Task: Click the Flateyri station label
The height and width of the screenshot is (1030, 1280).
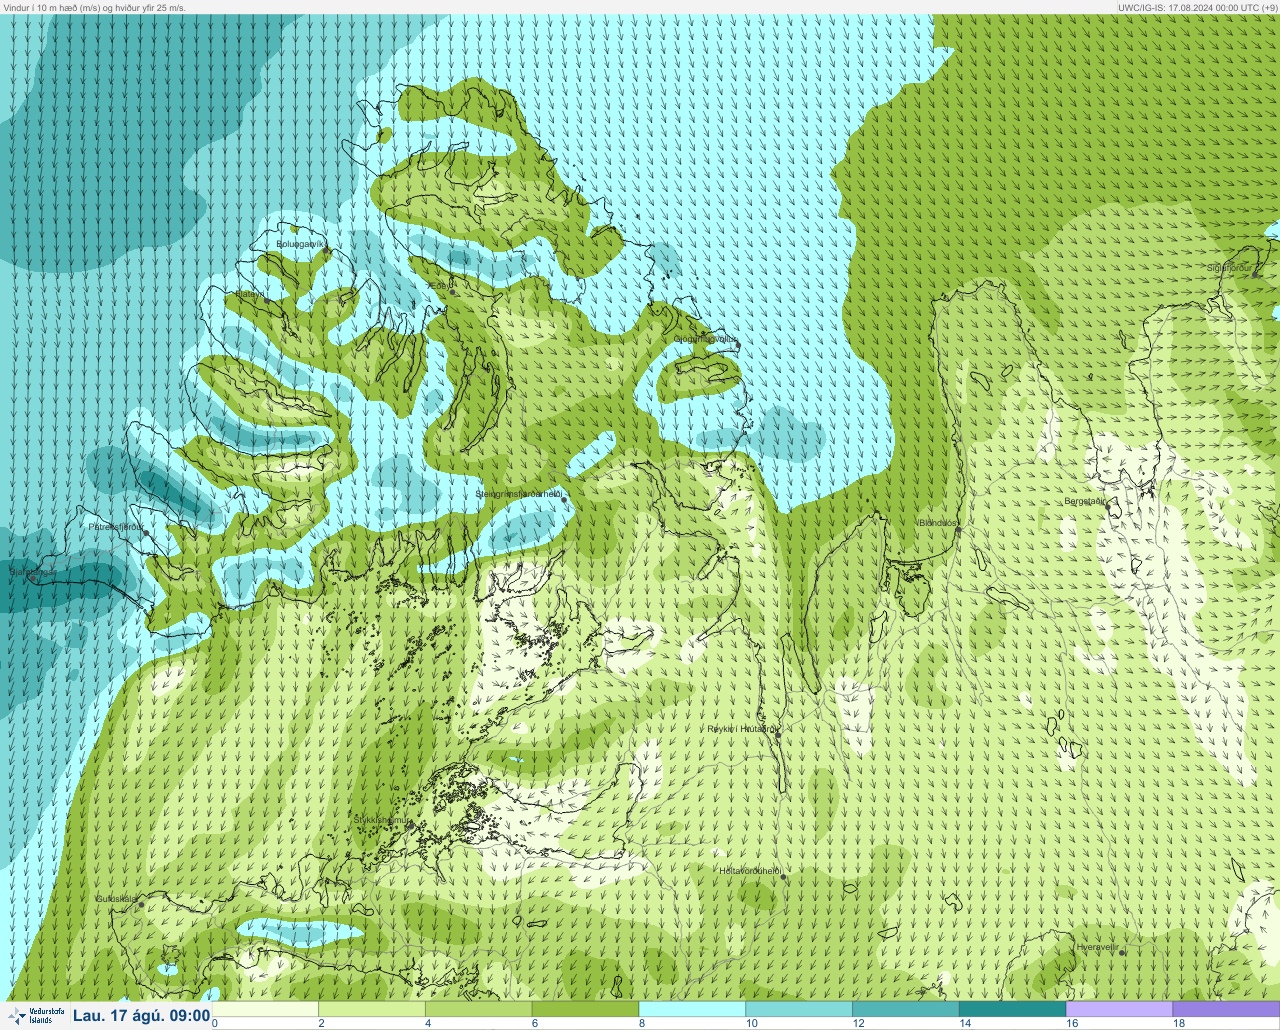Action: point(250,294)
